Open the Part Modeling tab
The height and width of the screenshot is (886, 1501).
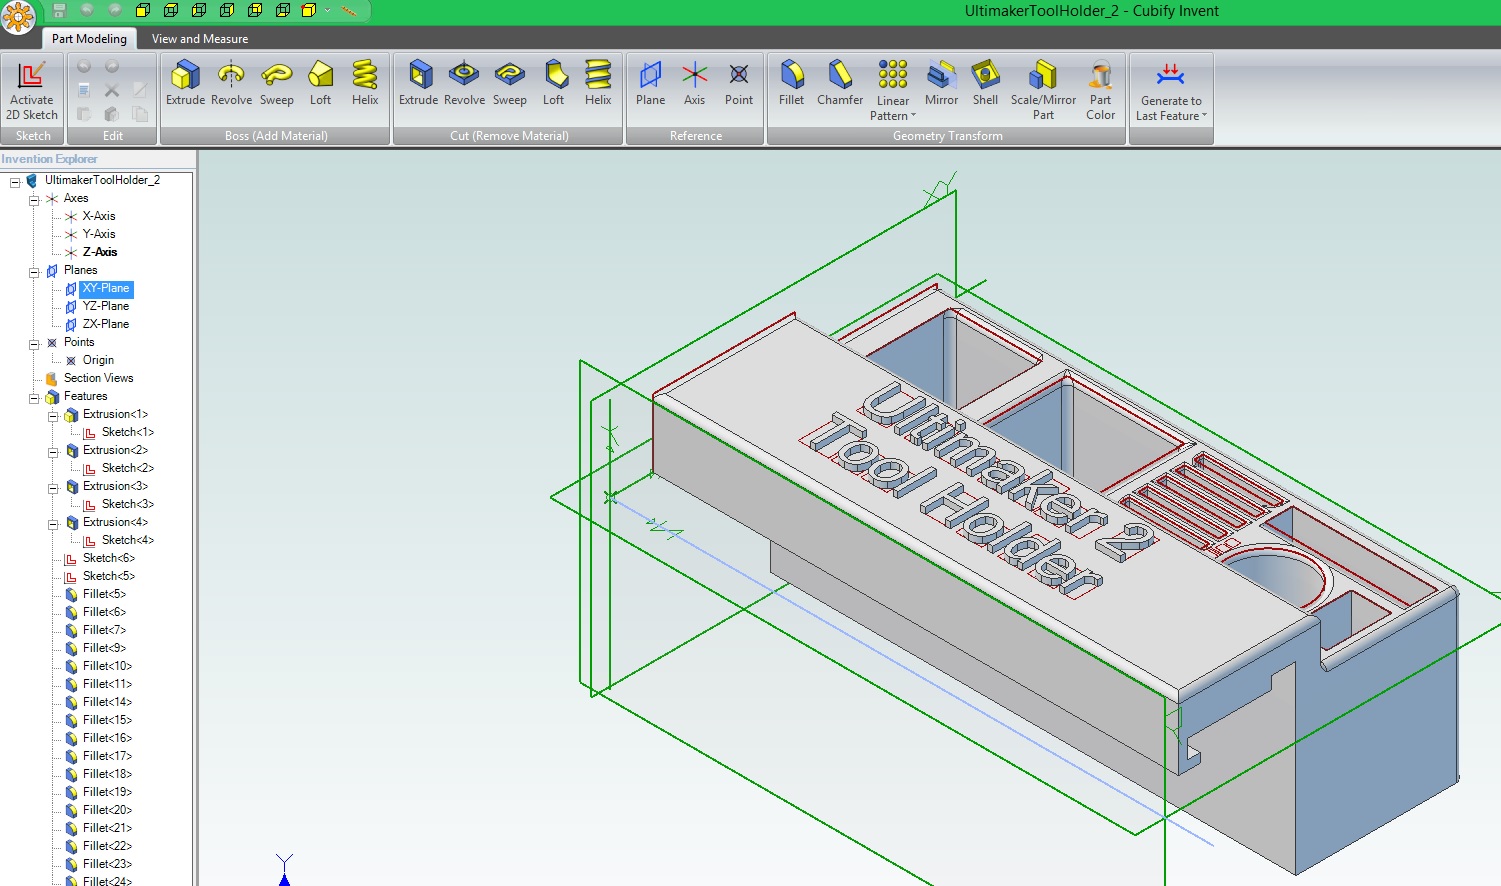(x=89, y=39)
